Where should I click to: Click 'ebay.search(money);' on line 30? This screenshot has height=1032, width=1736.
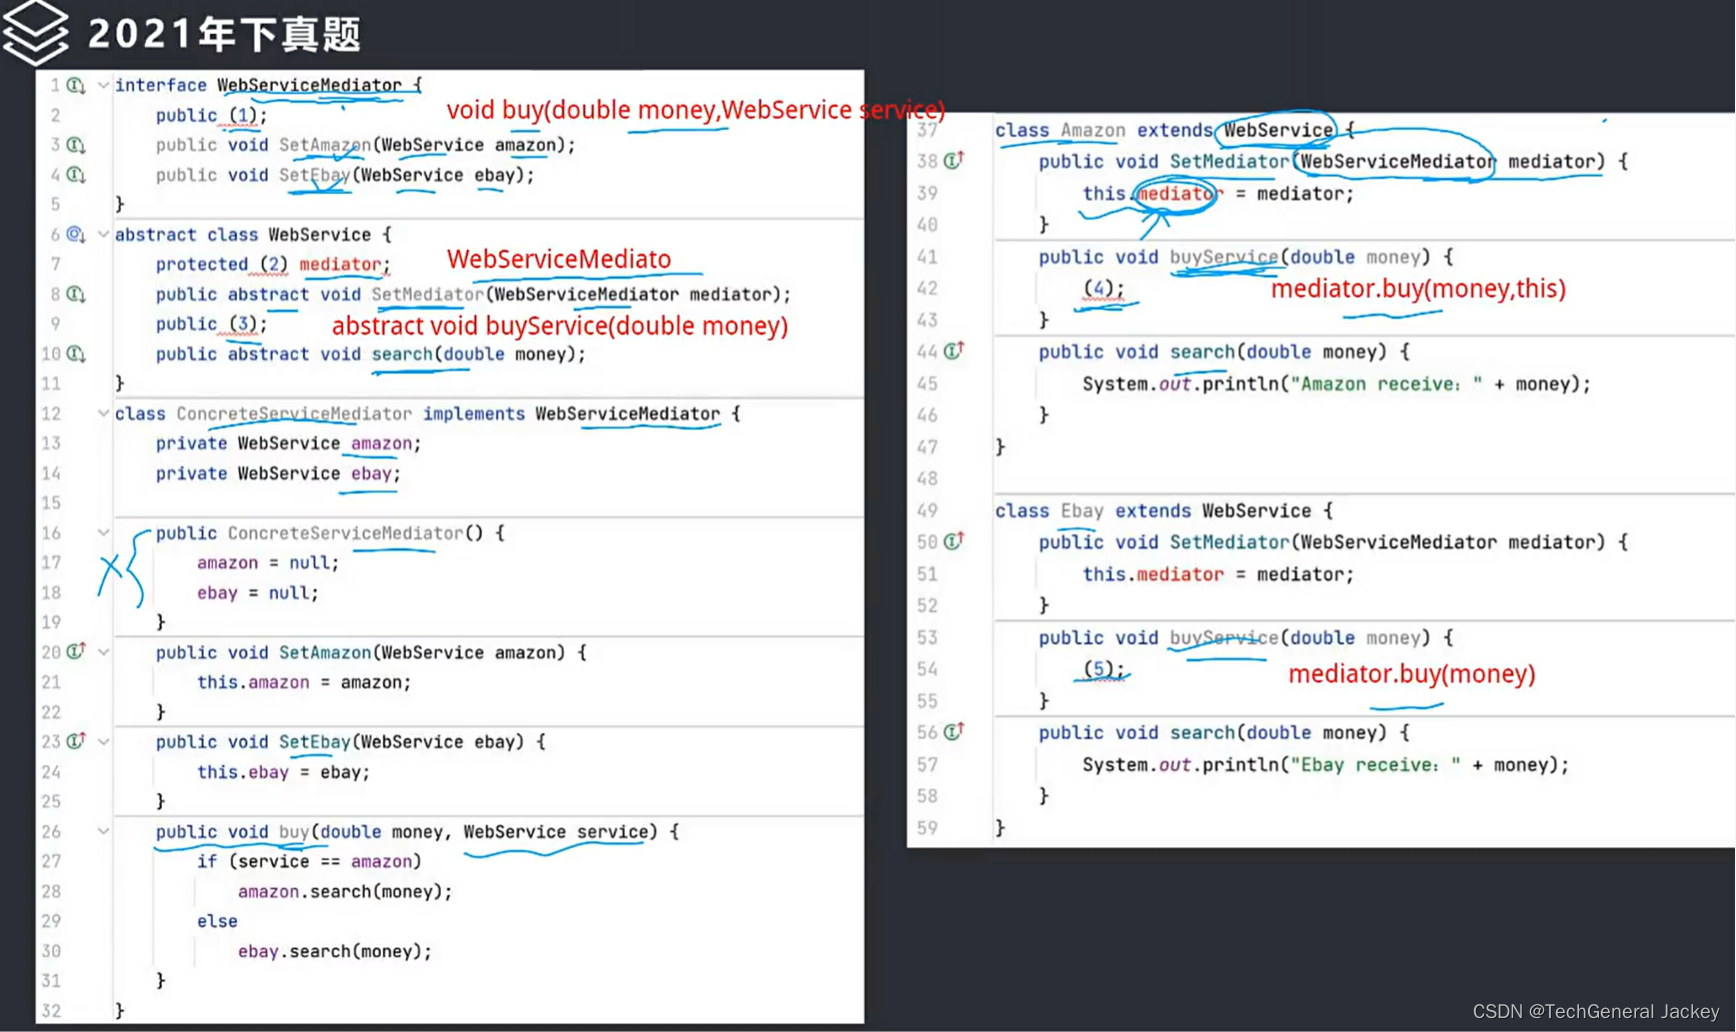click(335, 951)
